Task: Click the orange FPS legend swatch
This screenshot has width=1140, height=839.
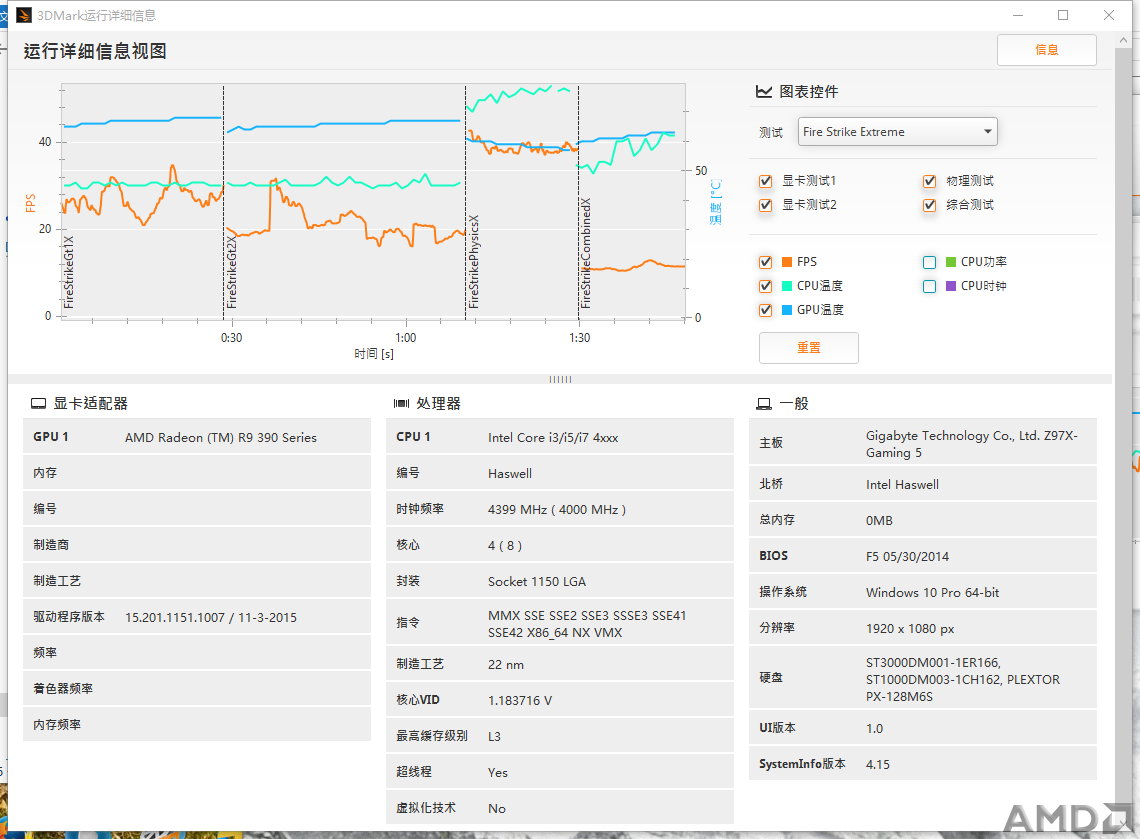Action: 787,262
